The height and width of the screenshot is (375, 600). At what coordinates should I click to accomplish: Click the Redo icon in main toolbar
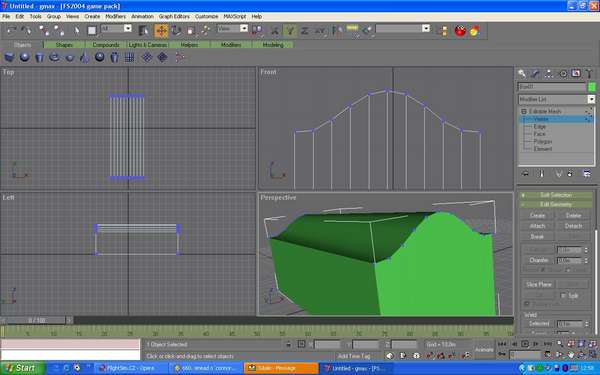point(26,30)
